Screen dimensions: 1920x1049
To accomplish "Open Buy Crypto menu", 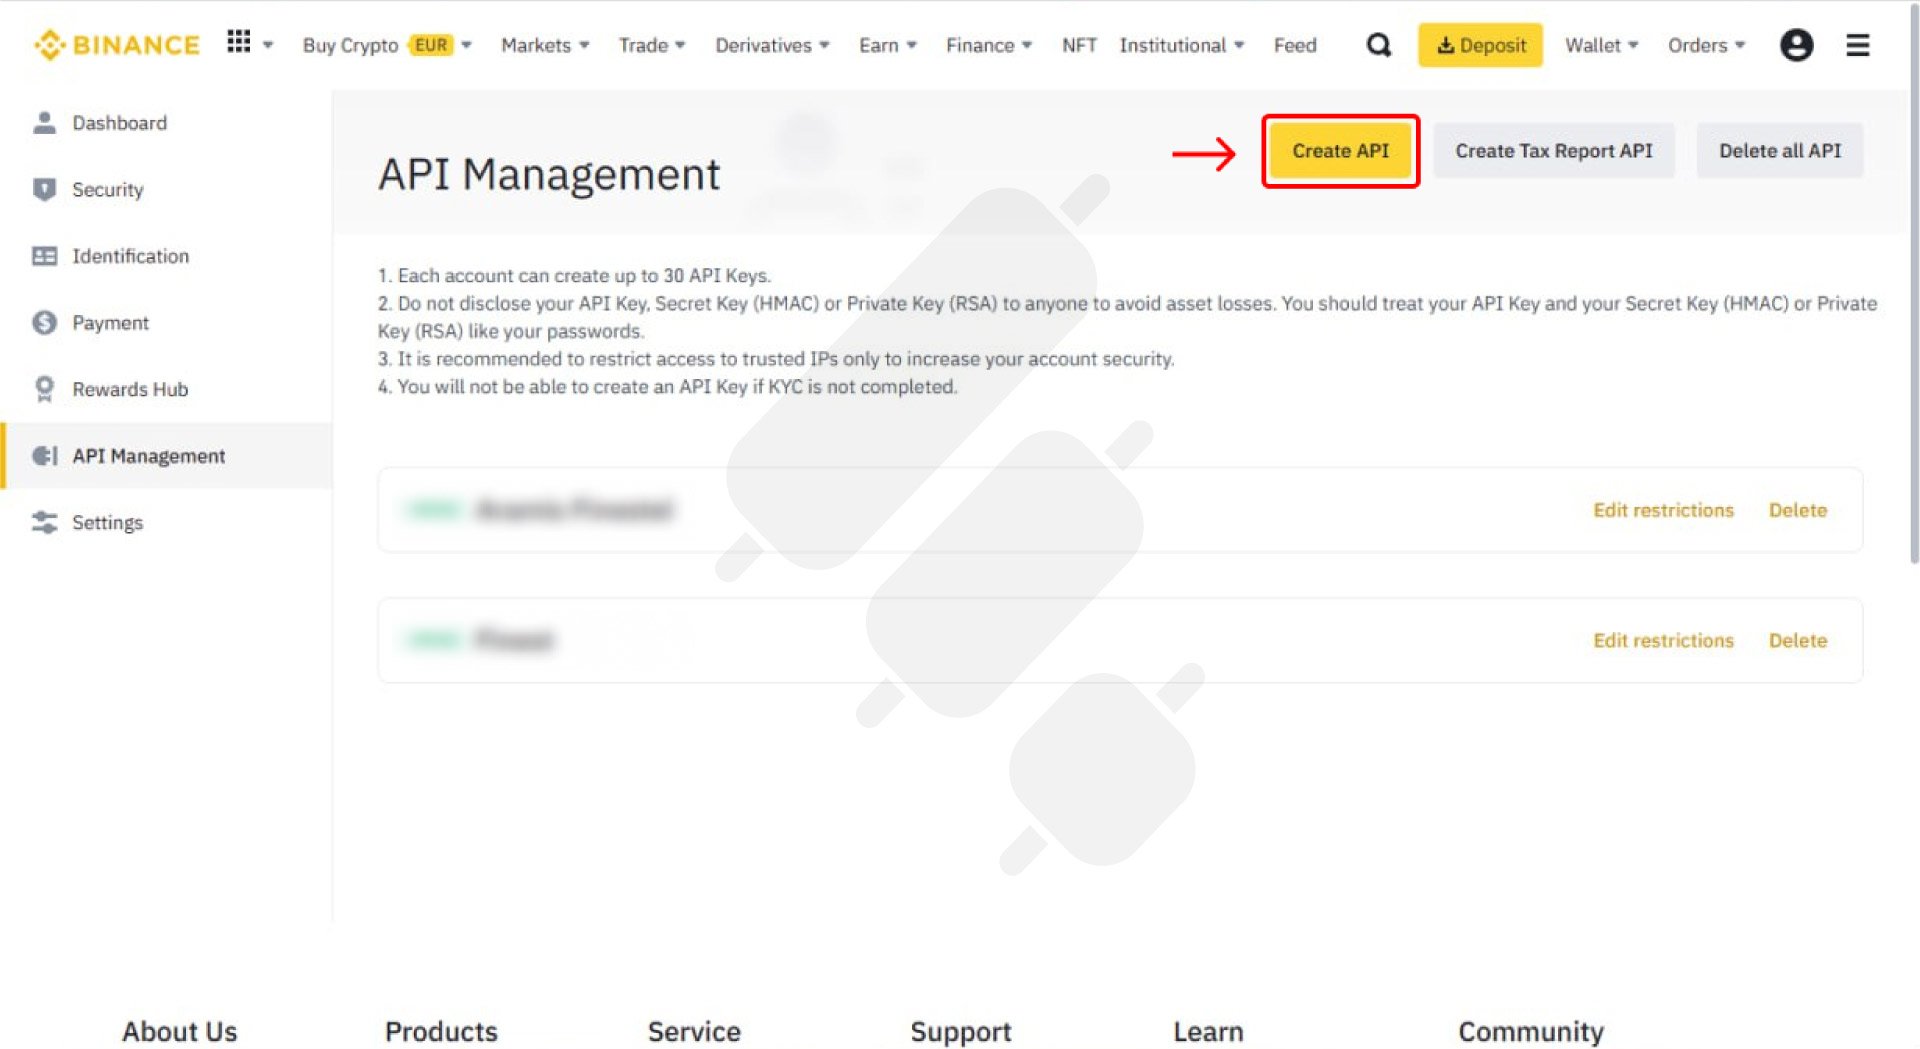I will tap(350, 45).
